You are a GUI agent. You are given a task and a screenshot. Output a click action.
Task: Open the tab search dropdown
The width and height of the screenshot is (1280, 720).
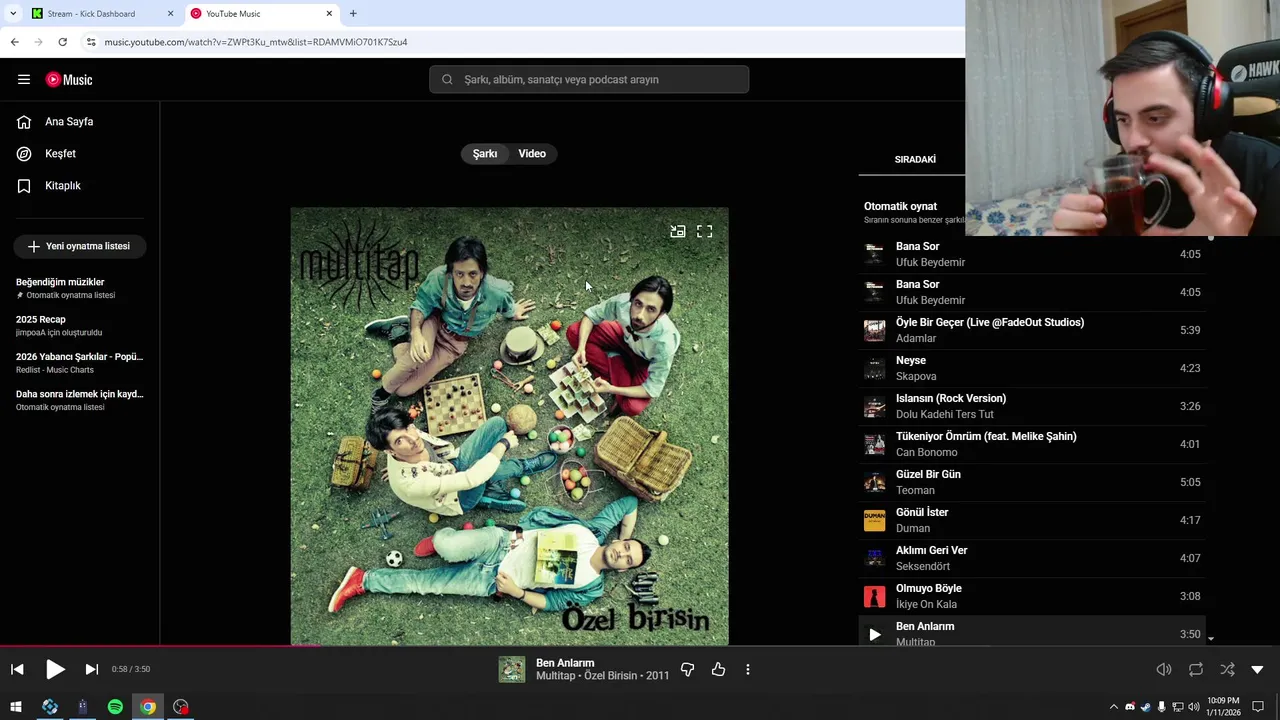tap(13, 14)
